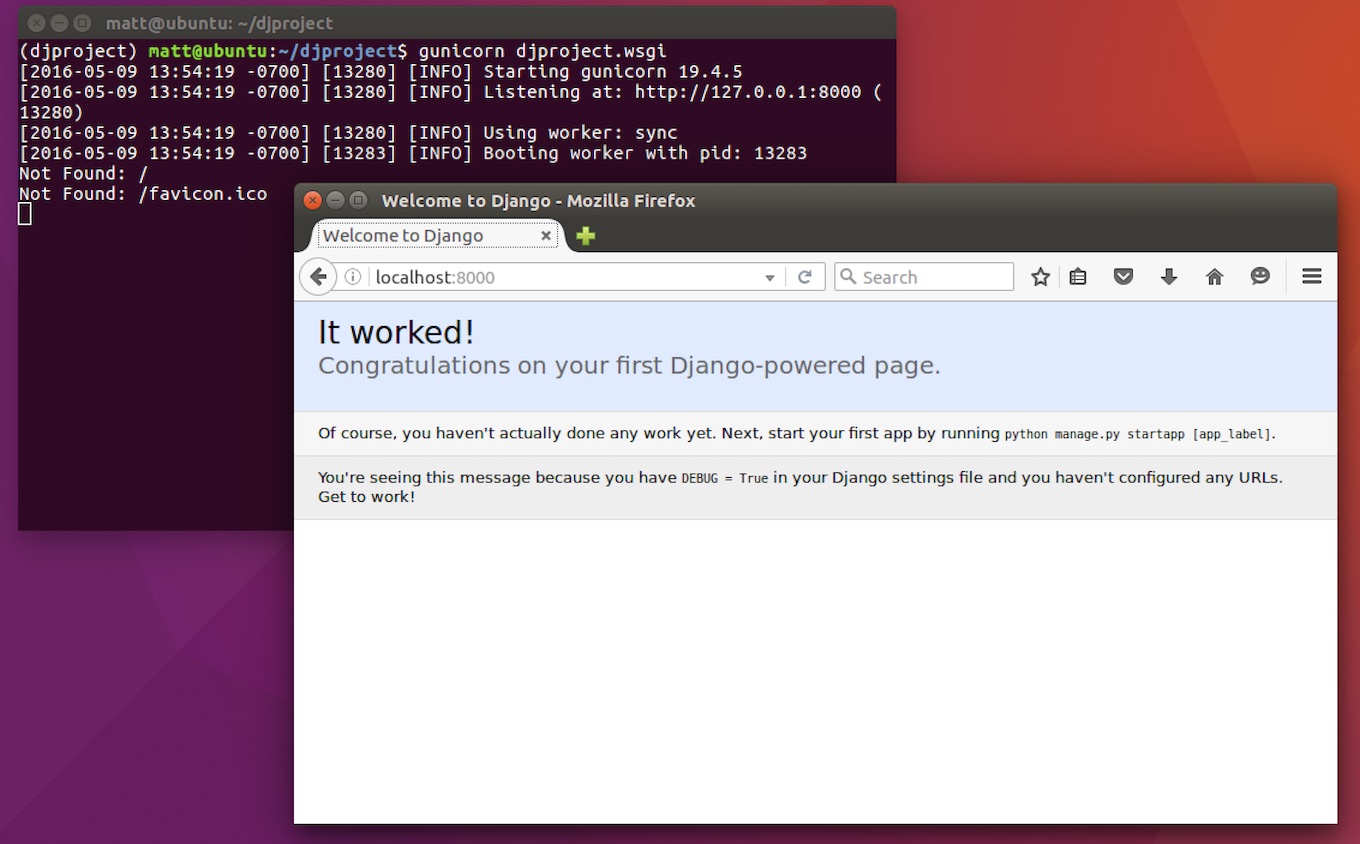The height and width of the screenshot is (844, 1360).
Task: Open the Firefox hamburger menu
Action: coord(1312,277)
